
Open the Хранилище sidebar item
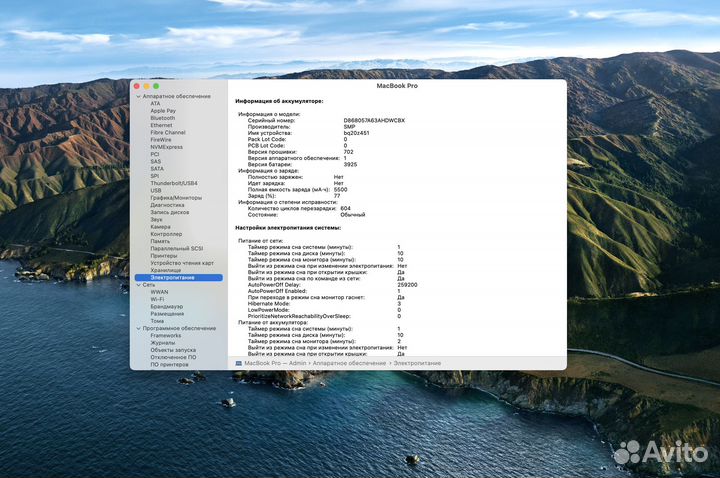pos(165,270)
